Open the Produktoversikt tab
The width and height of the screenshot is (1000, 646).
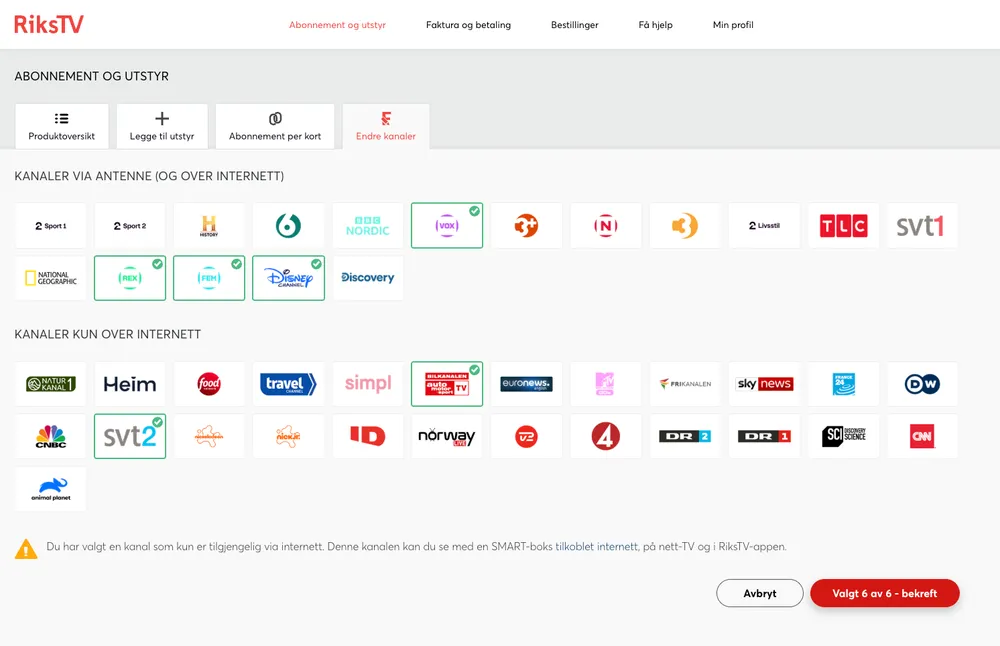(x=62, y=127)
